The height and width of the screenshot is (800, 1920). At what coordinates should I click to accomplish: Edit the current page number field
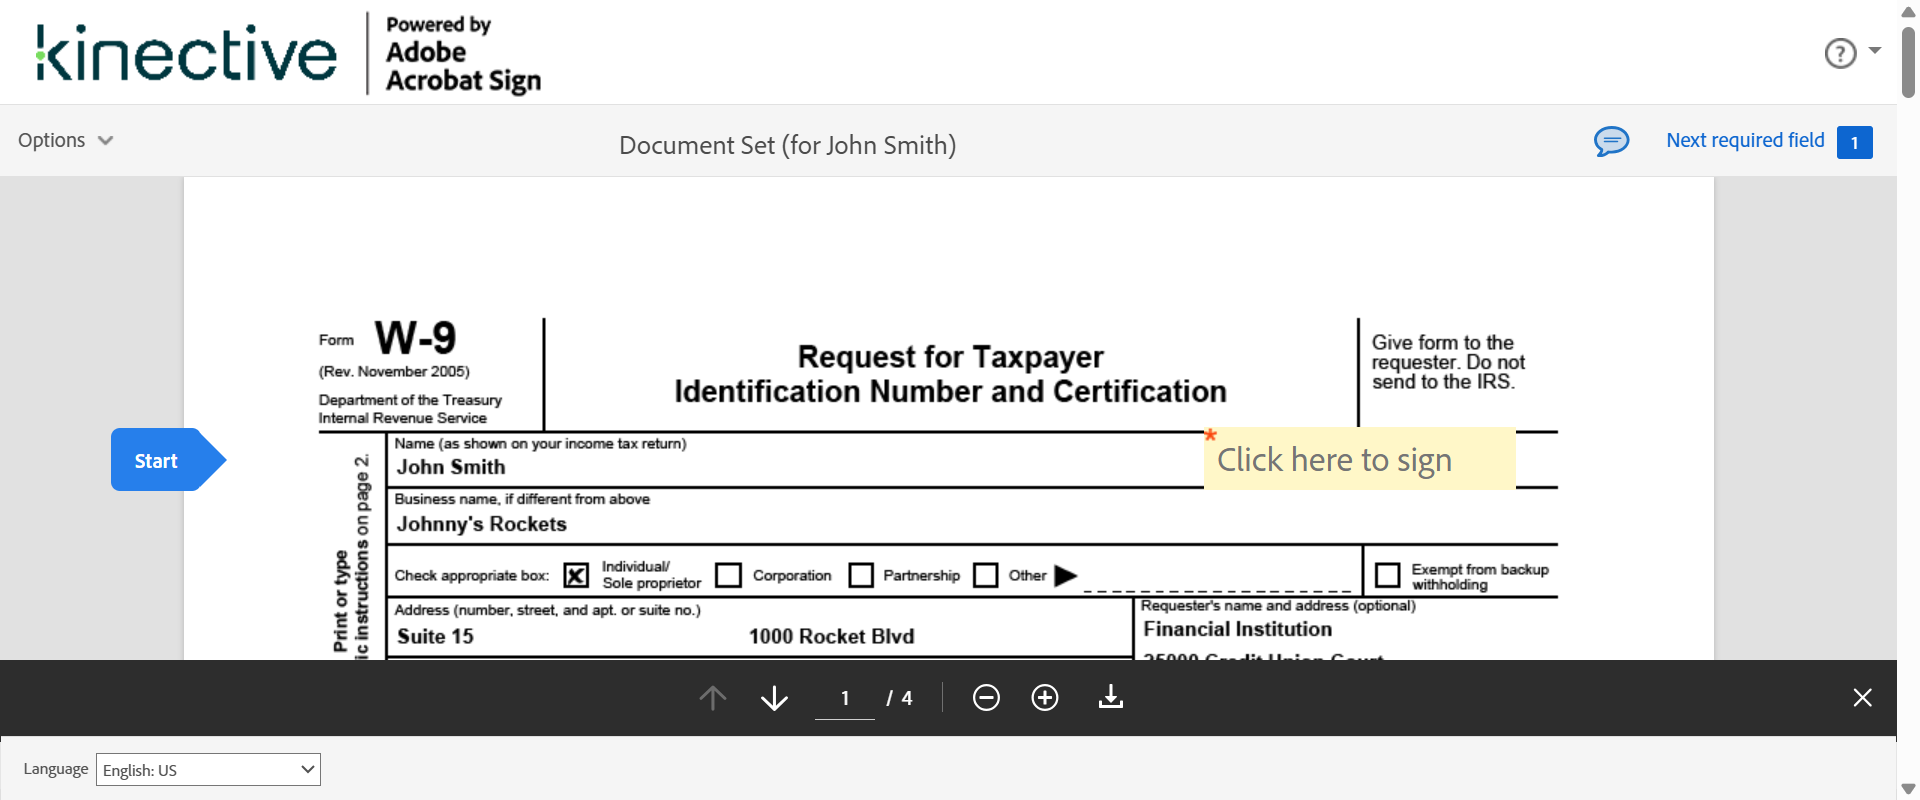845,698
